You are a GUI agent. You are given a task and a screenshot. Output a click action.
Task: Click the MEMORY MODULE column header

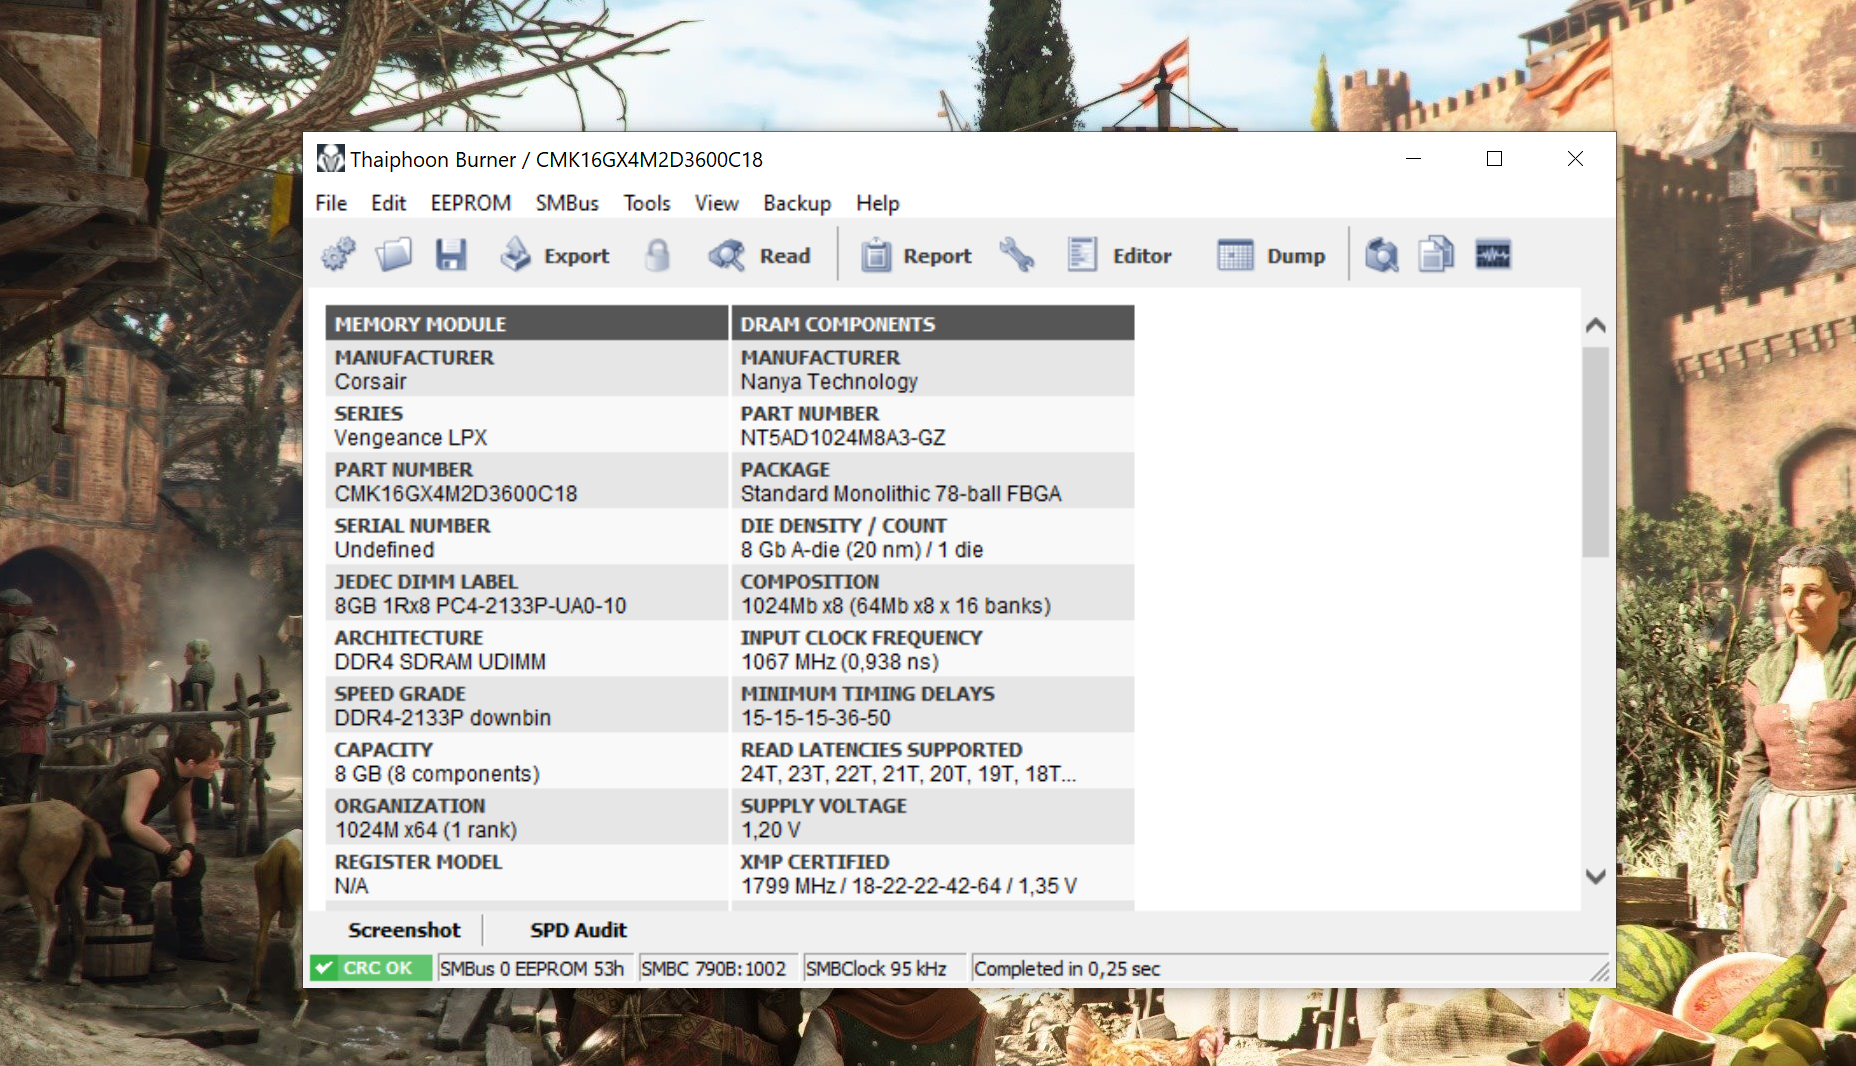pyautogui.click(x=527, y=324)
